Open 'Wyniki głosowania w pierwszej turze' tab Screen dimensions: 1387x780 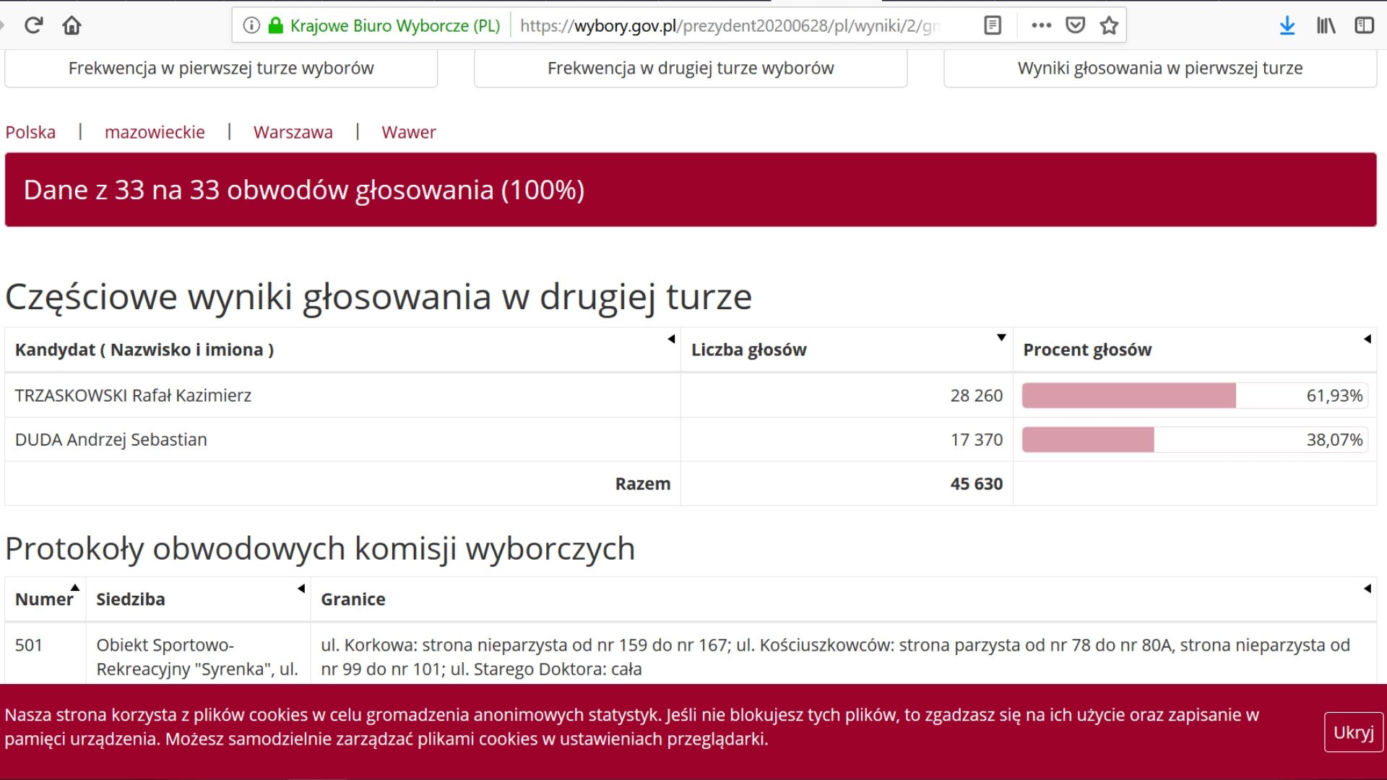coord(1160,69)
